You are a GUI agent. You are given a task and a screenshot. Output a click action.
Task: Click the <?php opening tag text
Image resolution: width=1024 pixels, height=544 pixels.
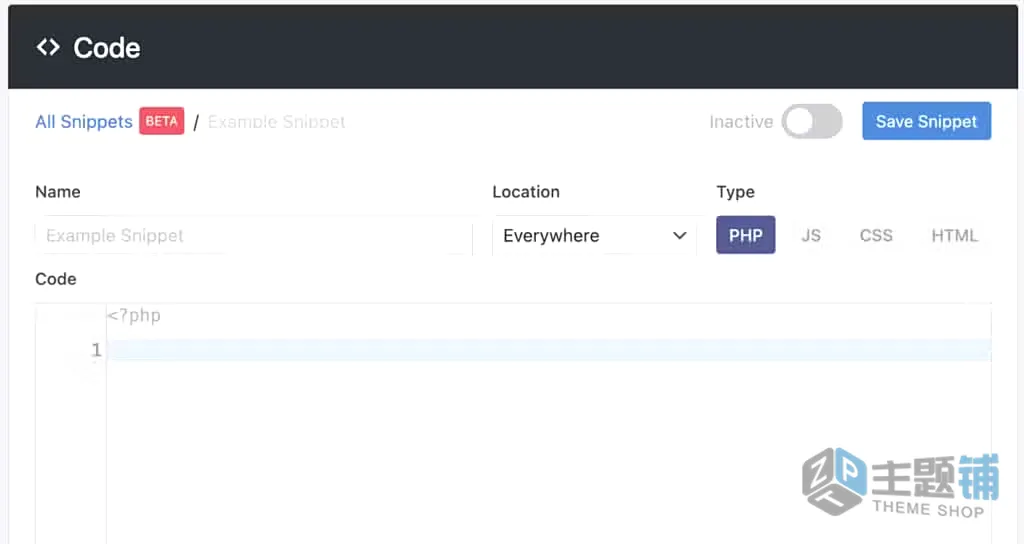(x=134, y=315)
